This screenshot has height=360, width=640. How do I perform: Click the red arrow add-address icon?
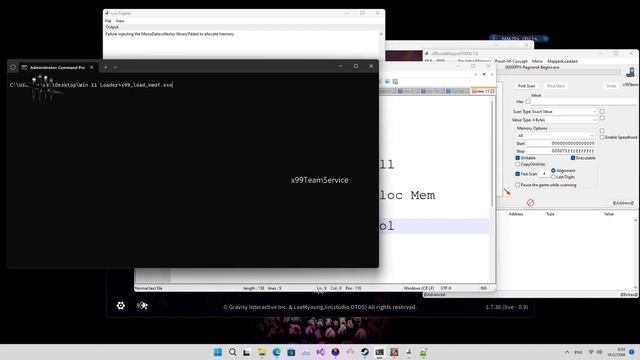coord(507,191)
